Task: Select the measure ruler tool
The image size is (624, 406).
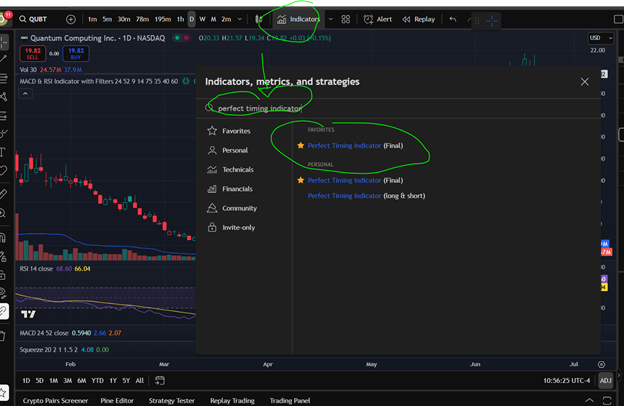Action: tap(3, 194)
